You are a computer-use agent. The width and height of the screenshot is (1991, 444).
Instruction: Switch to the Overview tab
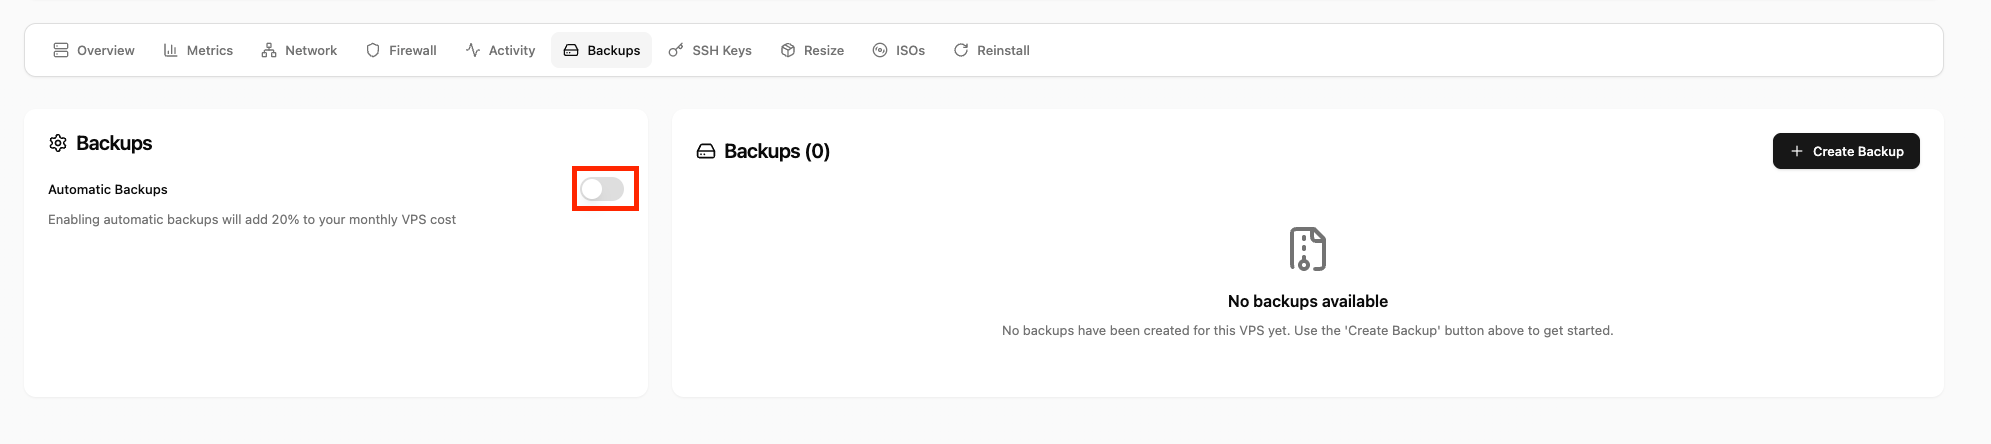pos(94,50)
